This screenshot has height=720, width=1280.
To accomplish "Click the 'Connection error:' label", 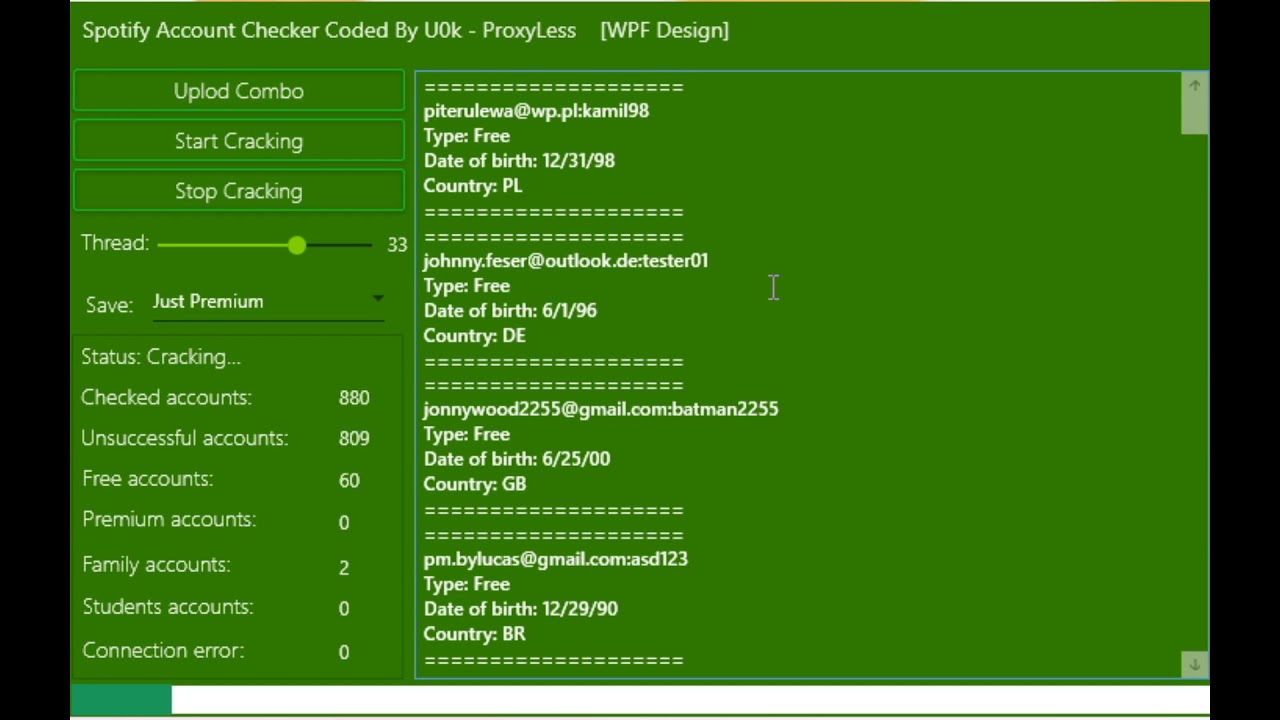I will click(163, 650).
